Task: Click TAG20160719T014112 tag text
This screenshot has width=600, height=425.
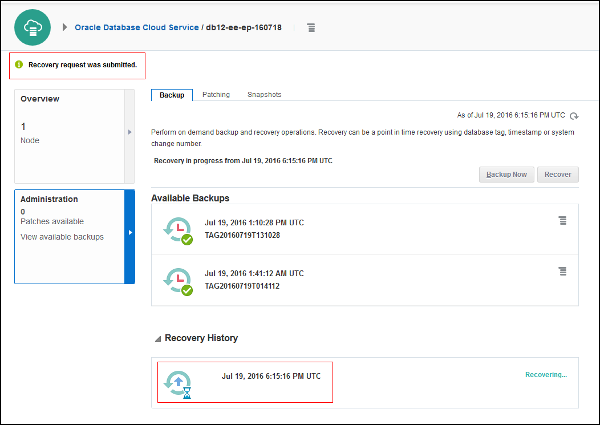Action: pyautogui.click(x=242, y=286)
